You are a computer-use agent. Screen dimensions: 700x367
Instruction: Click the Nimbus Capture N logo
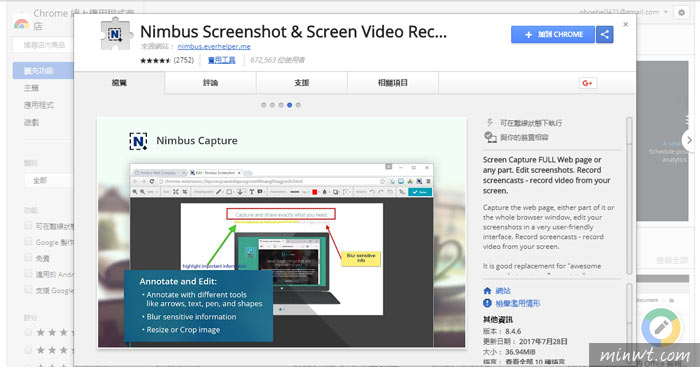[138, 141]
